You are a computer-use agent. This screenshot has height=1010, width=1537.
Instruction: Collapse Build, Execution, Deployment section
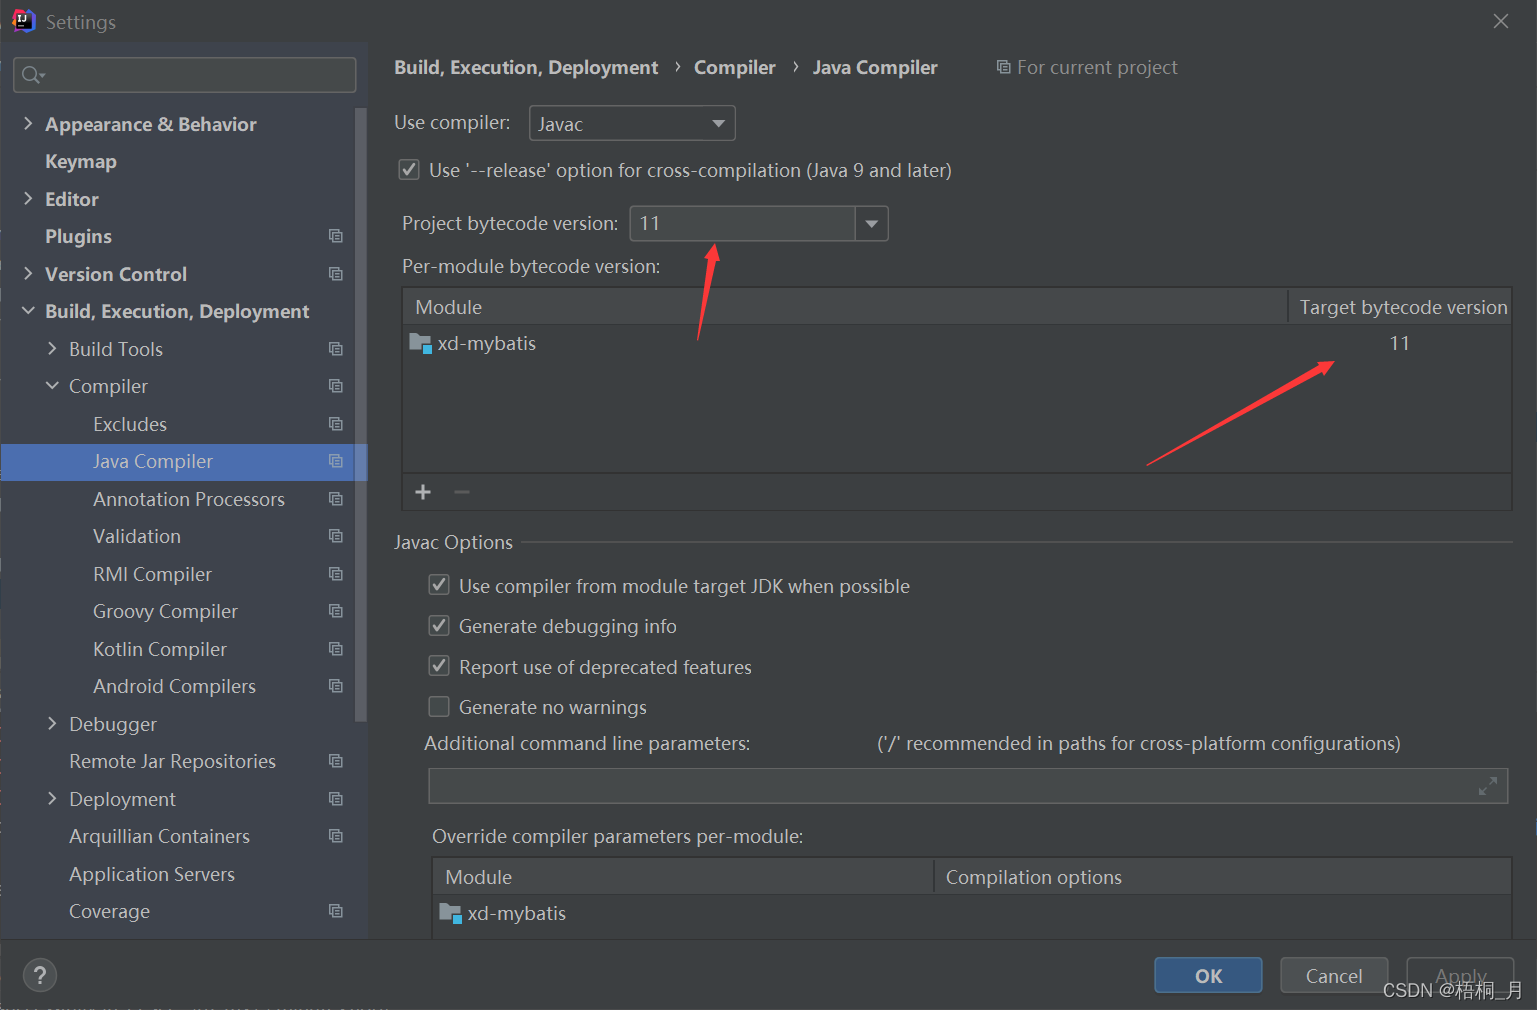click(x=28, y=311)
